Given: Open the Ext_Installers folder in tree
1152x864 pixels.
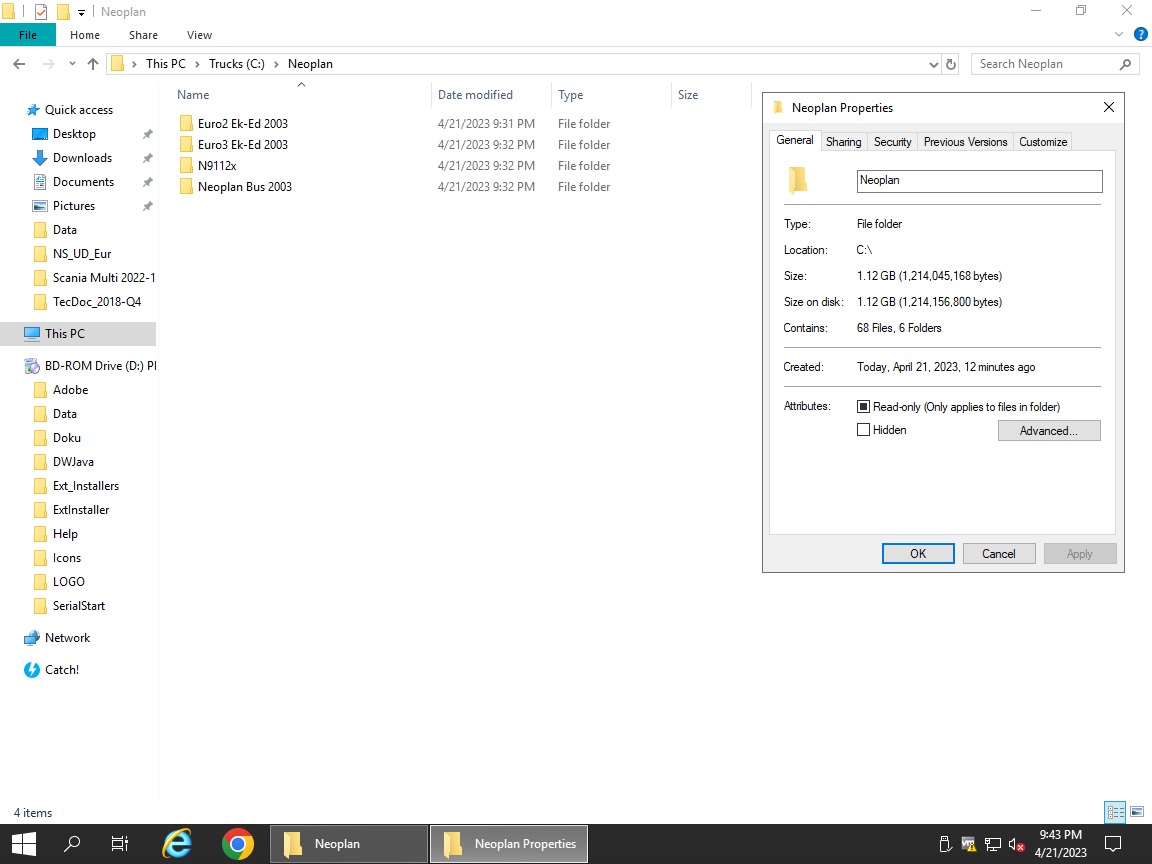Looking at the screenshot, I should click(x=85, y=486).
